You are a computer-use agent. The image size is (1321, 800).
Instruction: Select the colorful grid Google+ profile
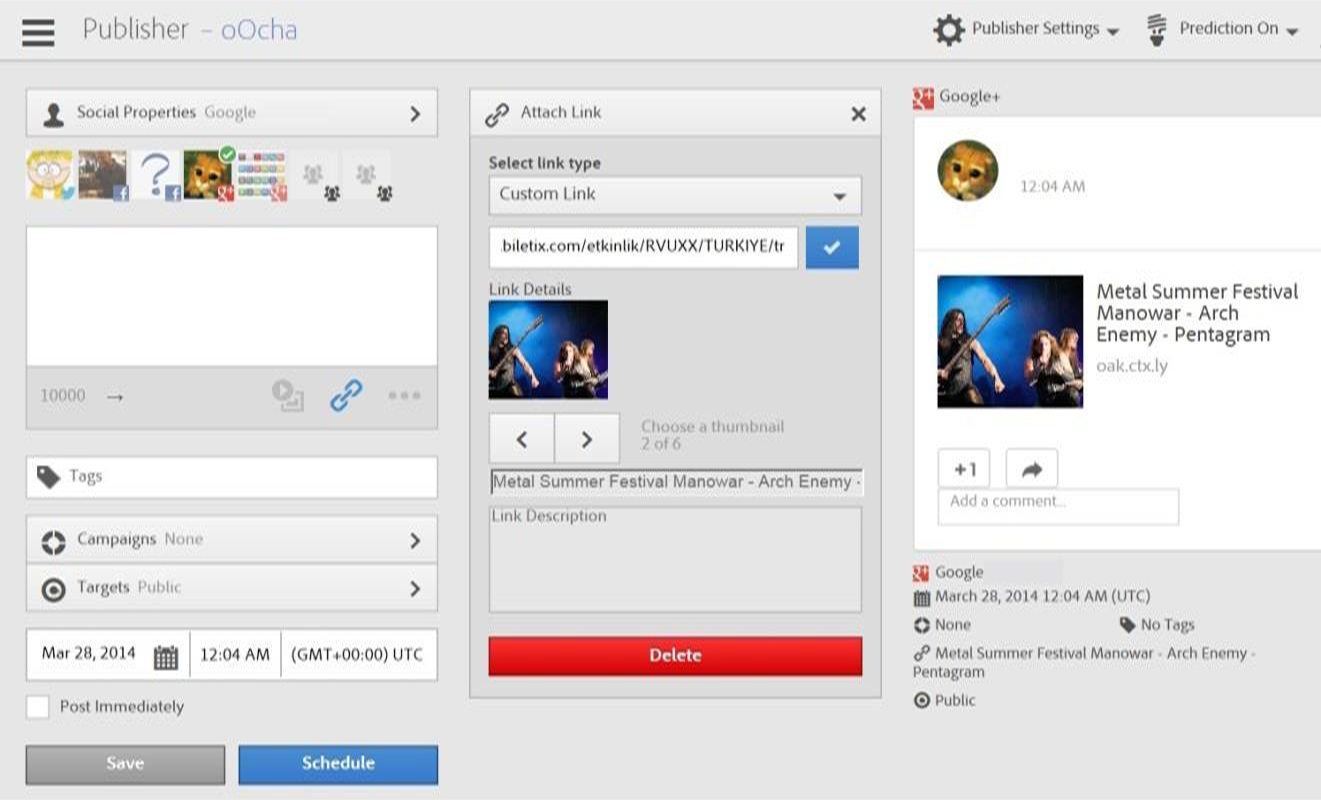pyautogui.click(x=261, y=175)
